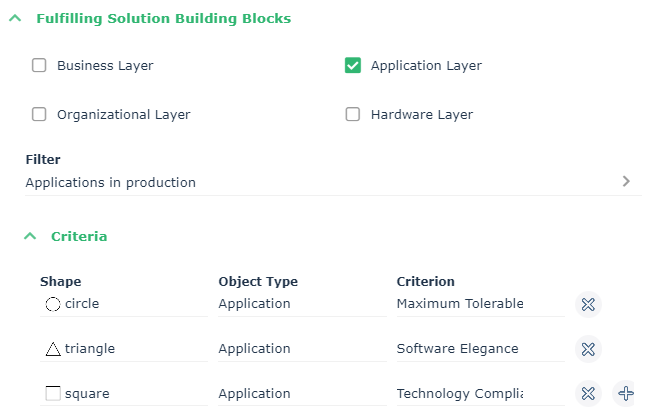Select the Applications in production filter field
This screenshot has height=411, width=649.
(300, 183)
